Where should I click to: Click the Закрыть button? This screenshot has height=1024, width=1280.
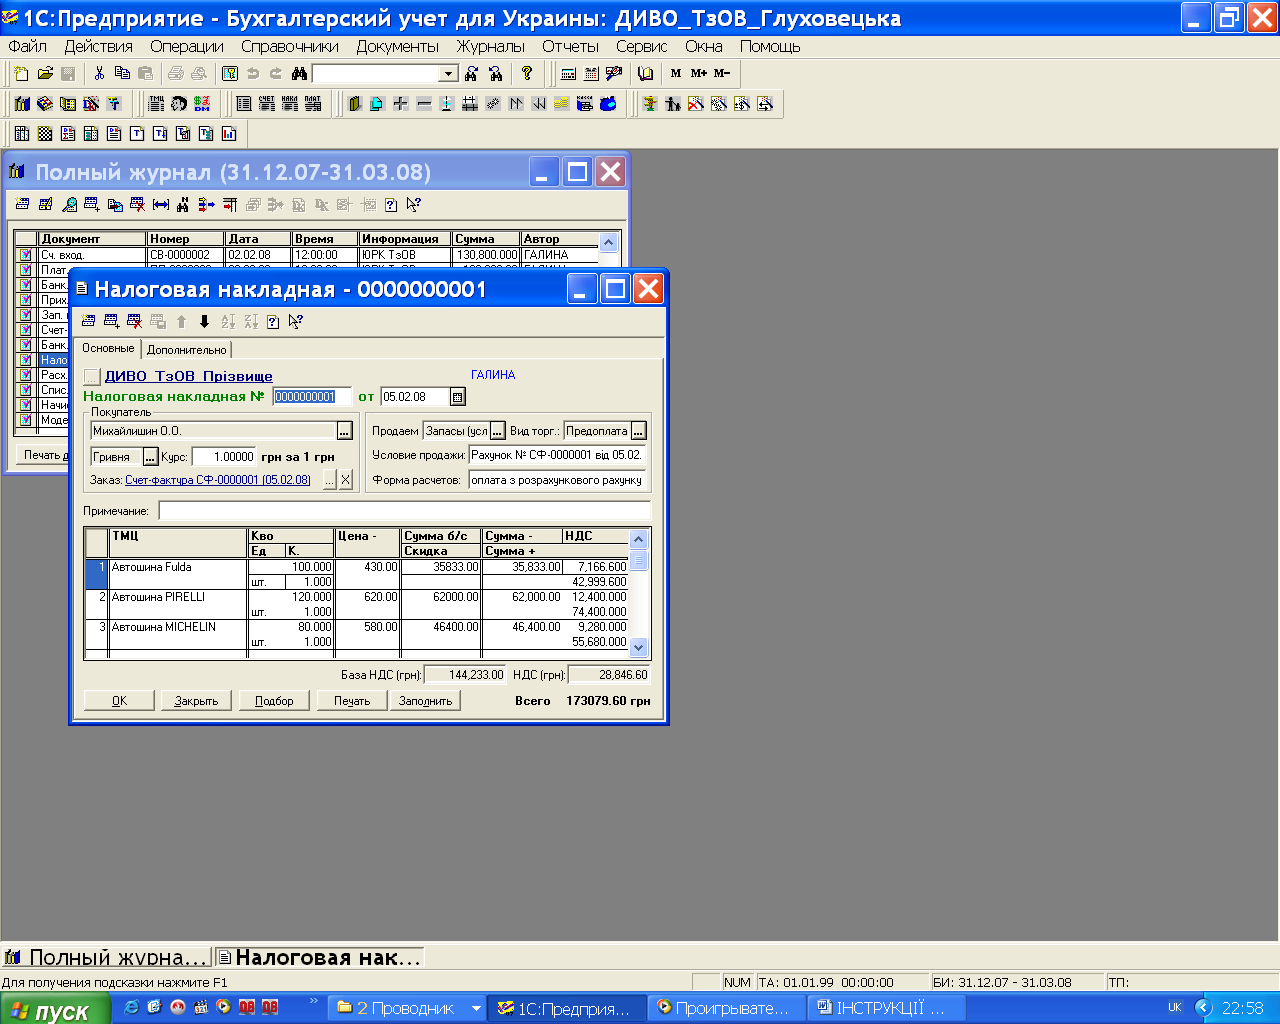coord(196,701)
